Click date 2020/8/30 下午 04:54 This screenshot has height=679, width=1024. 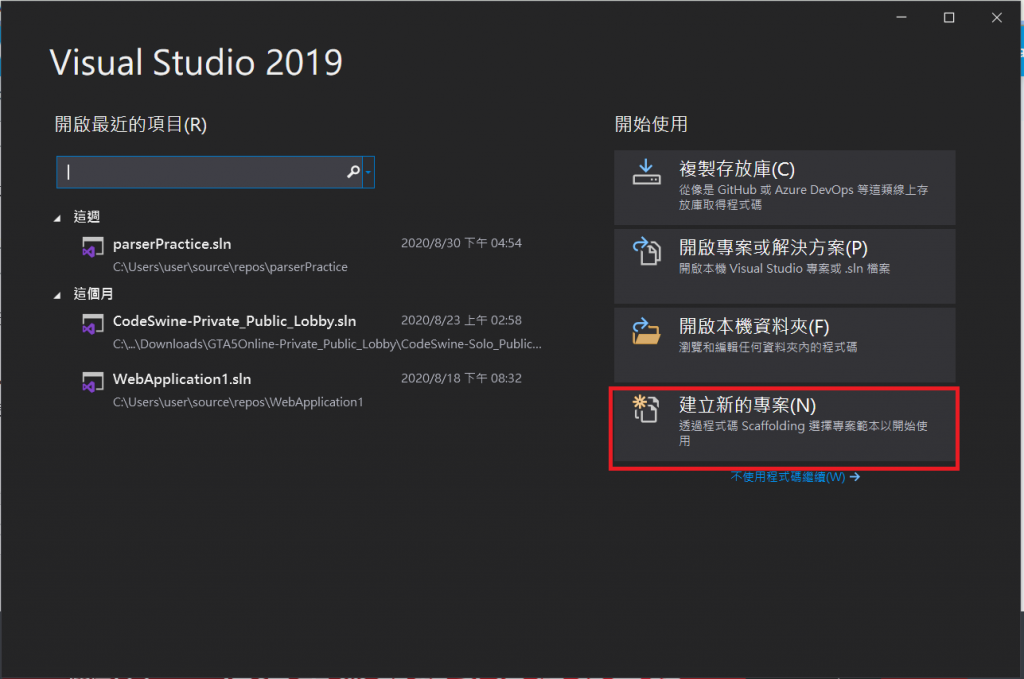(x=461, y=243)
